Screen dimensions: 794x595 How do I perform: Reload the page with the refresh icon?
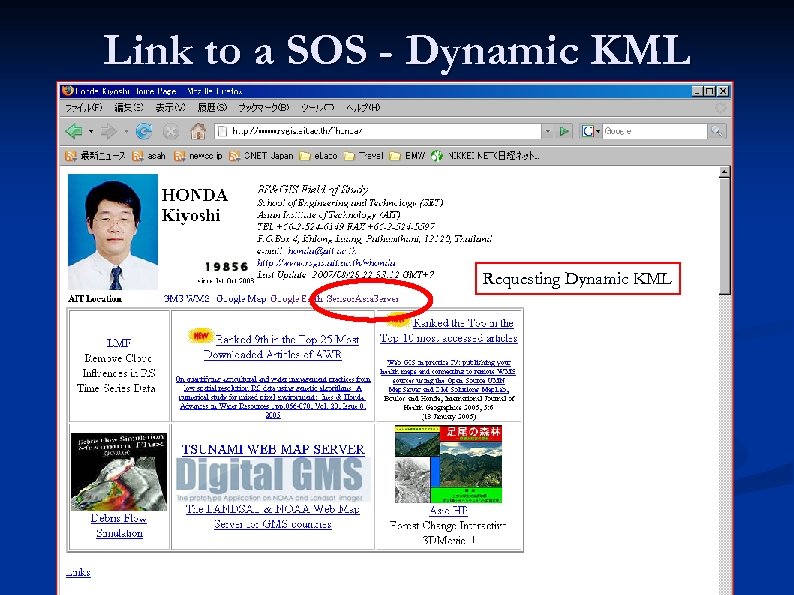[x=144, y=132]
